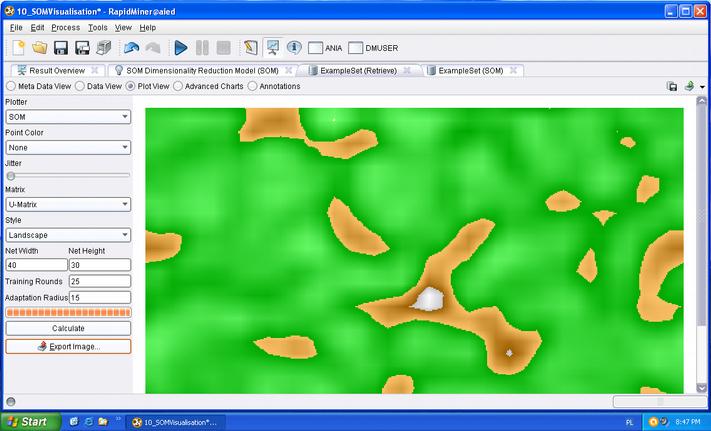Open the File menu

click(x=16, y=28)
